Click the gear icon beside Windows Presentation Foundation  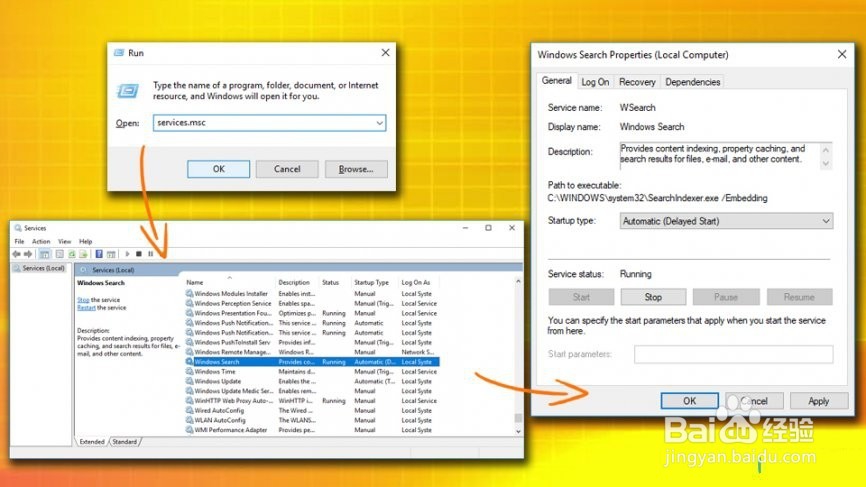pos(189,313)
